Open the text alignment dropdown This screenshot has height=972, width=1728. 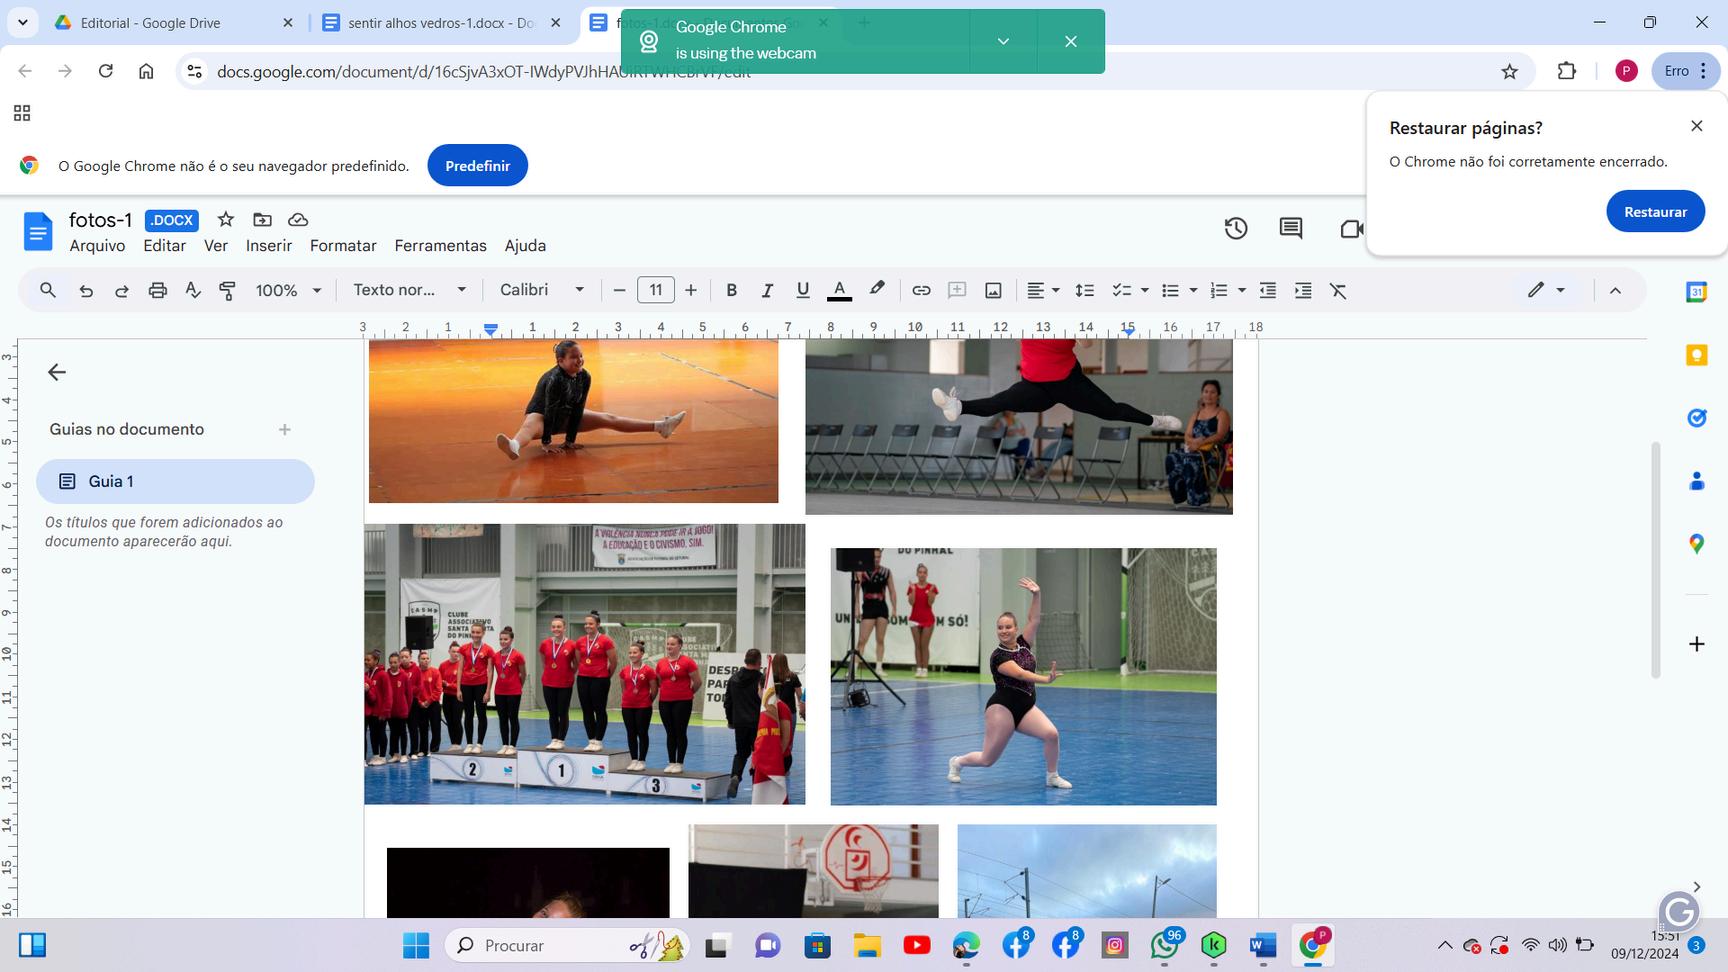click(x=1043, y=290)
